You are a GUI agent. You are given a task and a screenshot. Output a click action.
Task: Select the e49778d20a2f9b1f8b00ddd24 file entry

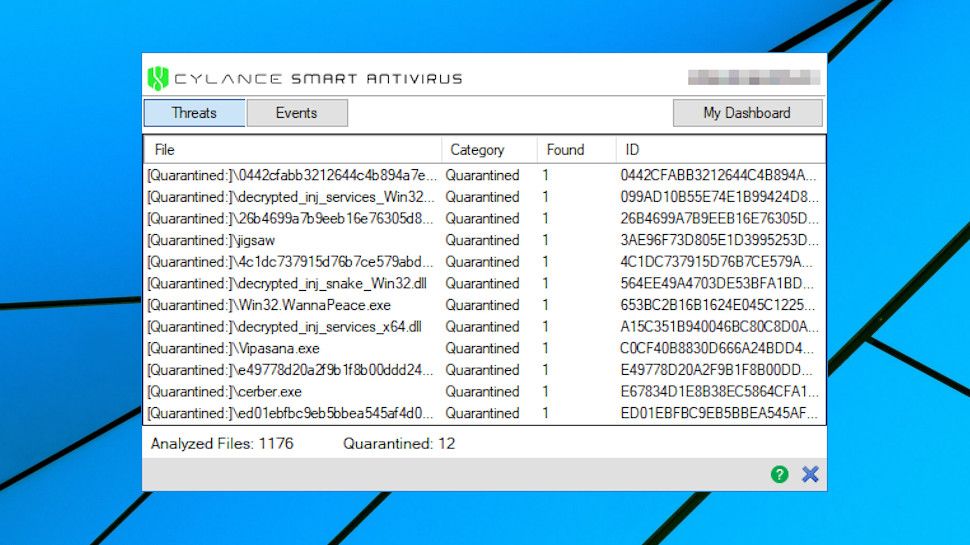290,371
